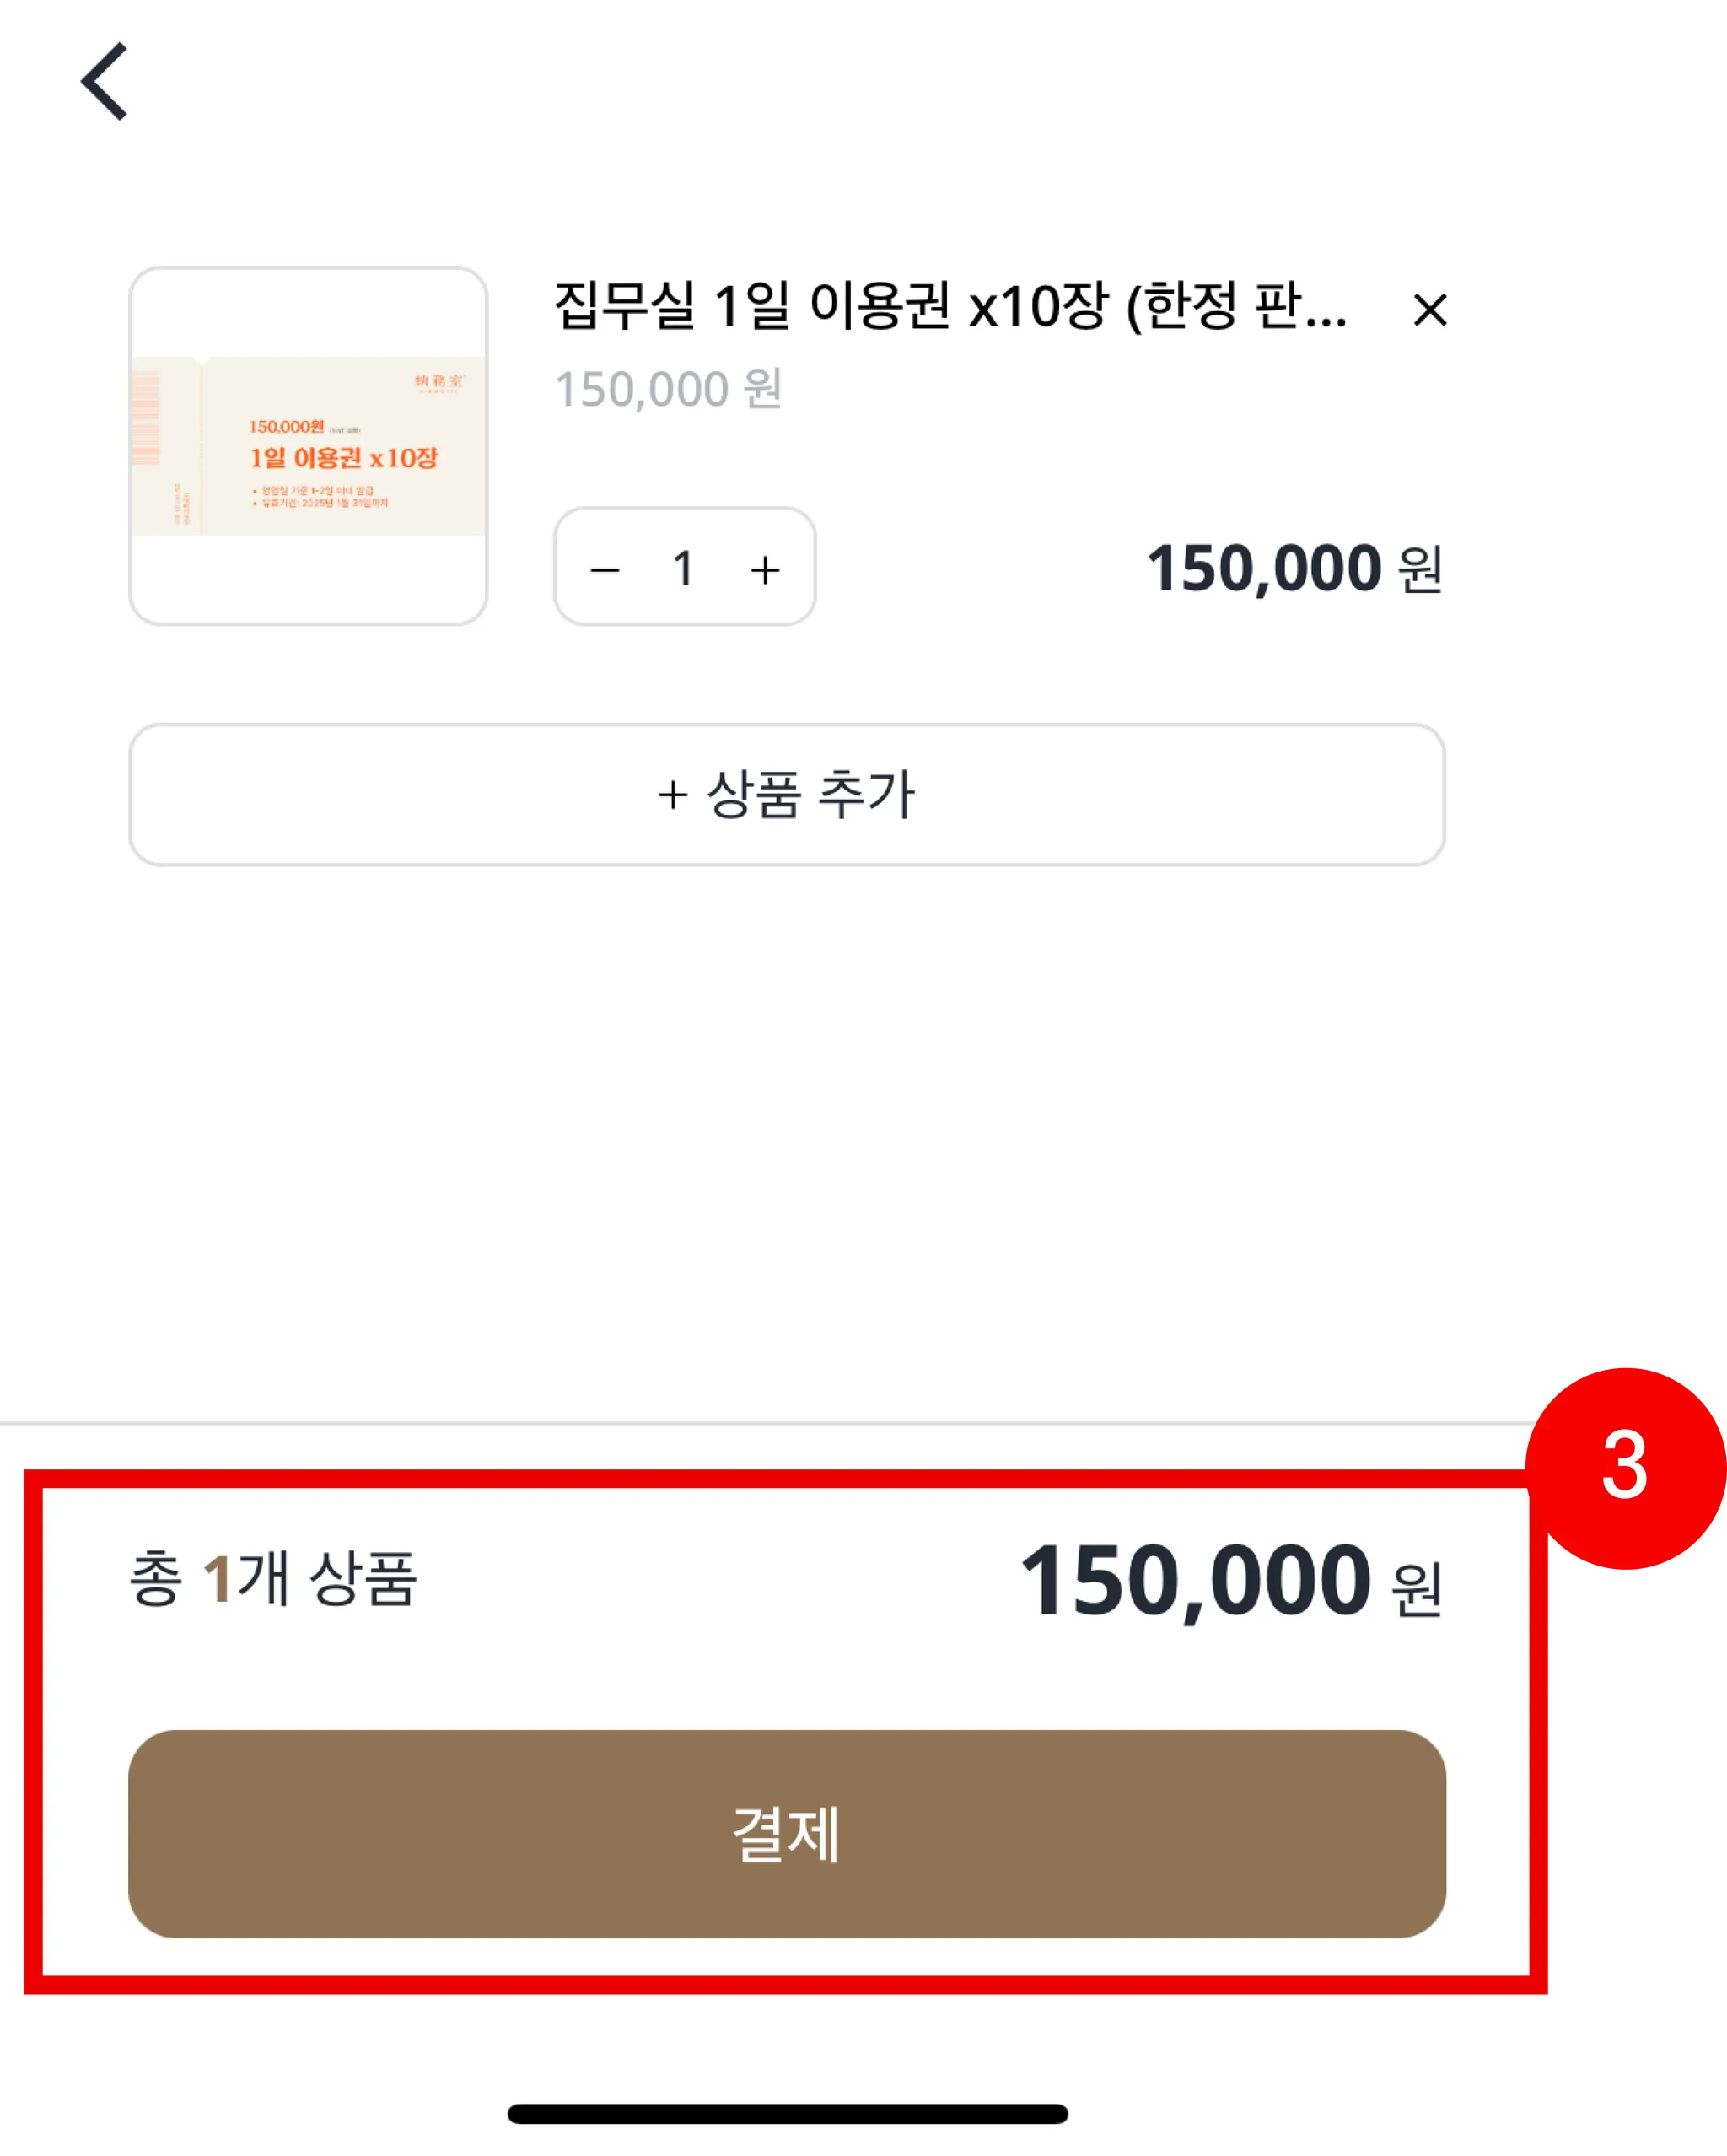Click the 총 1개 상품 label
The width and height of the screenshot is (1727, 2156).
[x=273, y=1579]
